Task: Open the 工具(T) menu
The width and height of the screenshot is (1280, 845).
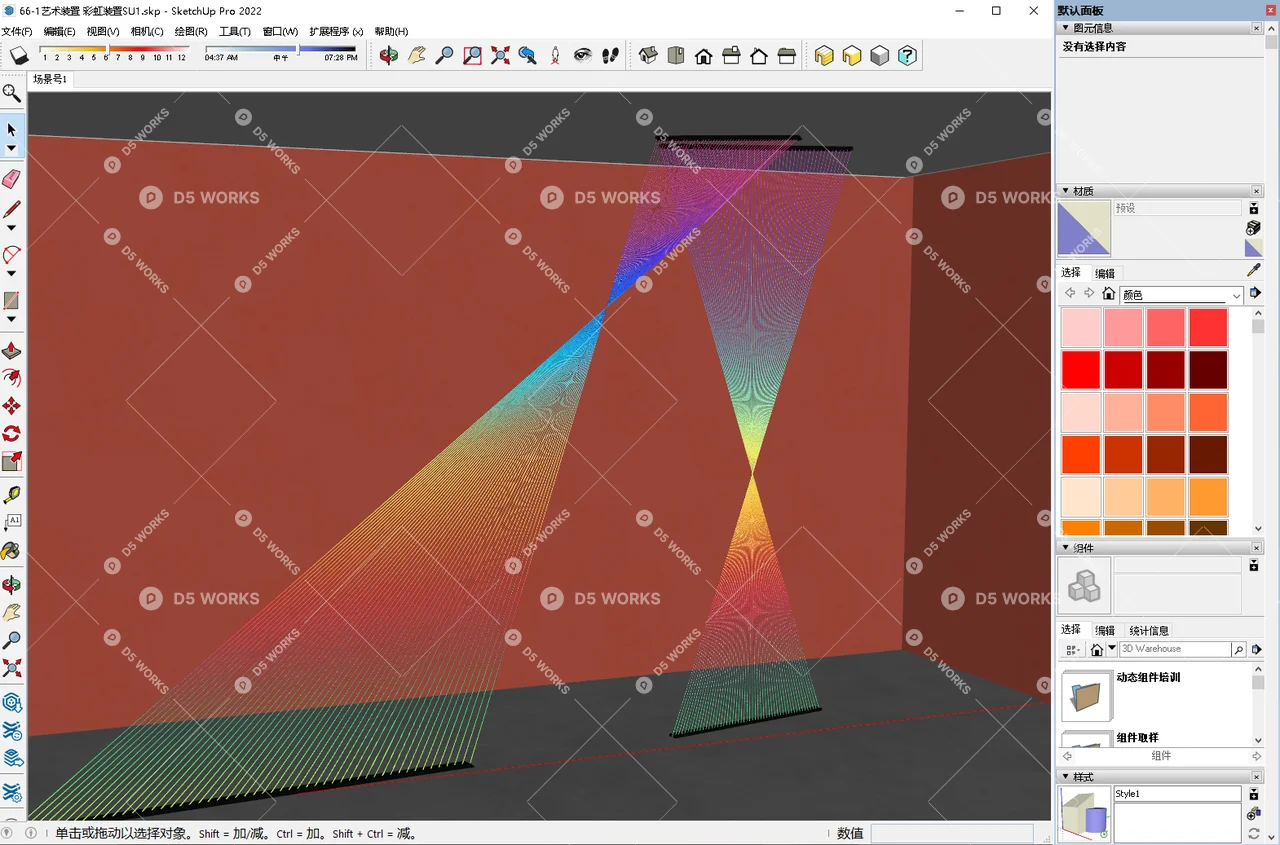Action: (x=235, y=31)
